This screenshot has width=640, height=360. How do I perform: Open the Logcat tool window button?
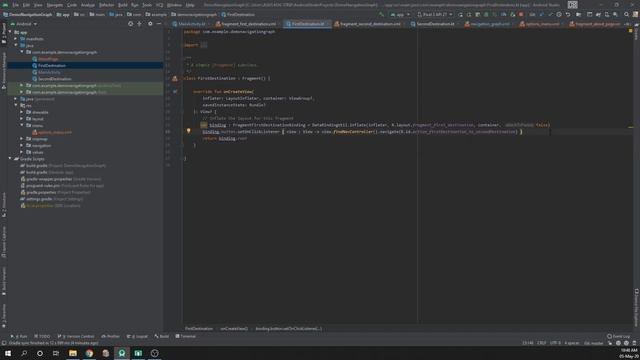click(138, 336)
